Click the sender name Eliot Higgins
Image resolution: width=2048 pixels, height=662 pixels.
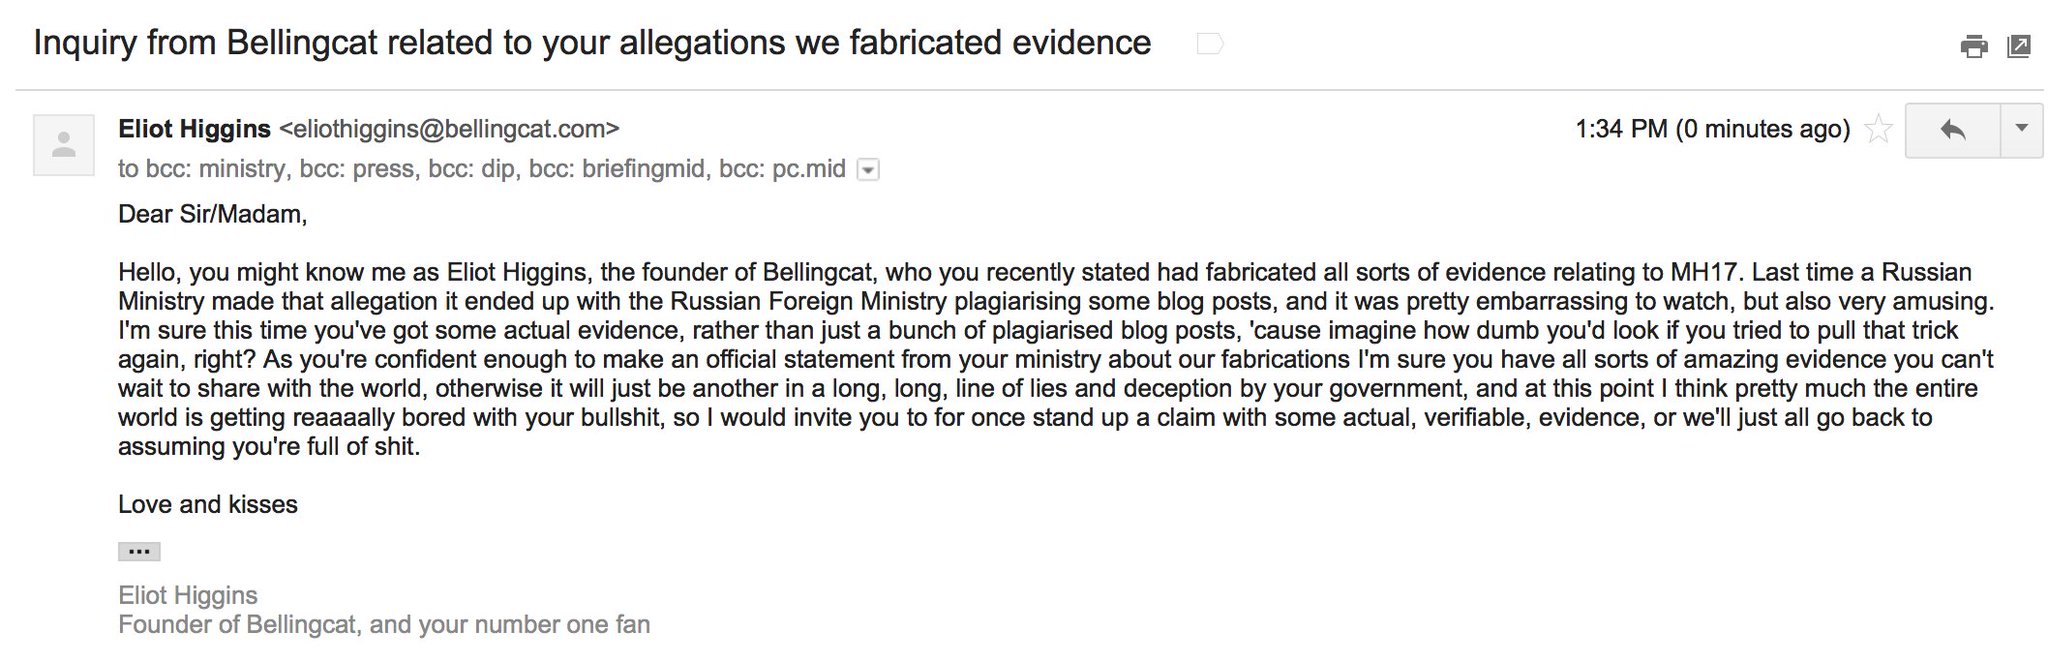(194, 129)
